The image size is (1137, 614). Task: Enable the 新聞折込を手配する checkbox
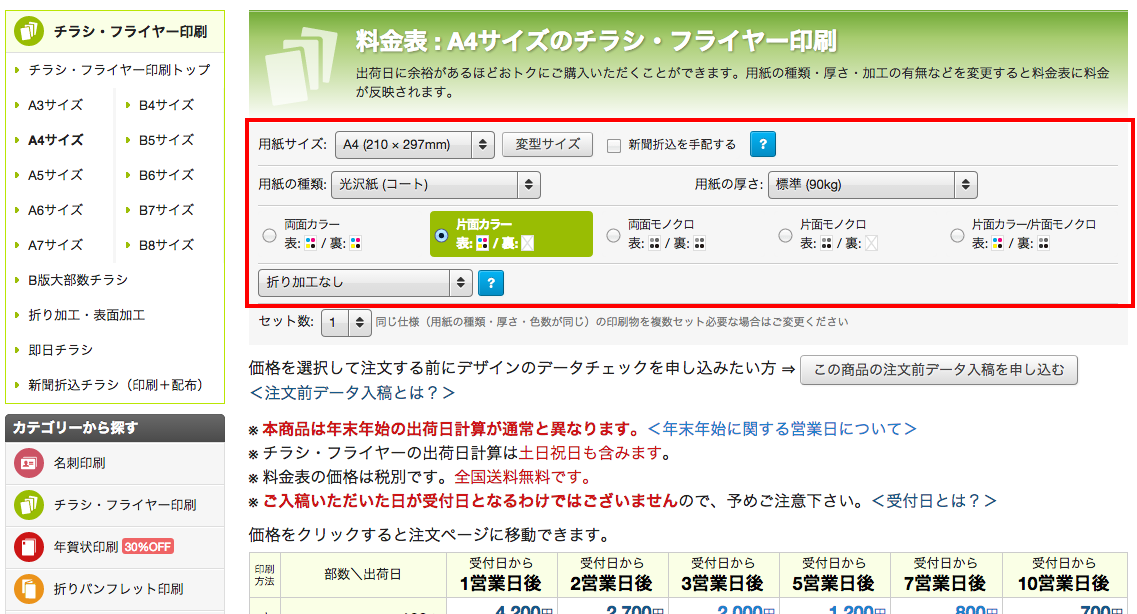pos(614,145)
